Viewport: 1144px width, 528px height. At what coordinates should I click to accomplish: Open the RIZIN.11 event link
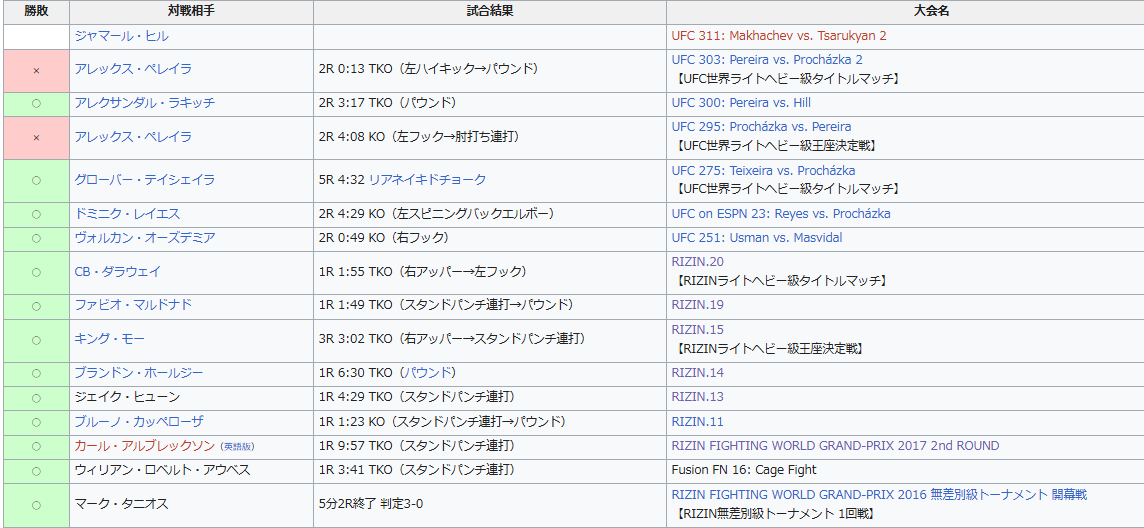point(697,422)
